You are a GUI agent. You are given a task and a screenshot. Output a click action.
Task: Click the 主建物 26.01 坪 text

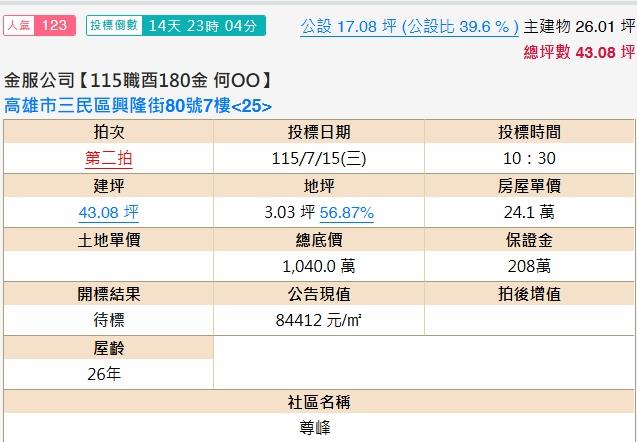click(579, 27)
